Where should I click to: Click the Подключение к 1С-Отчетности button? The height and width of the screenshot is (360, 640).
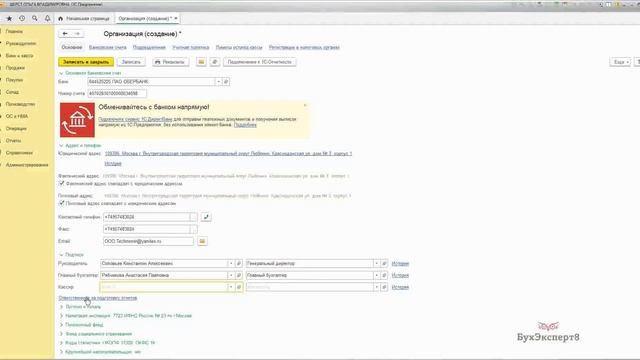tap(260, 62)
